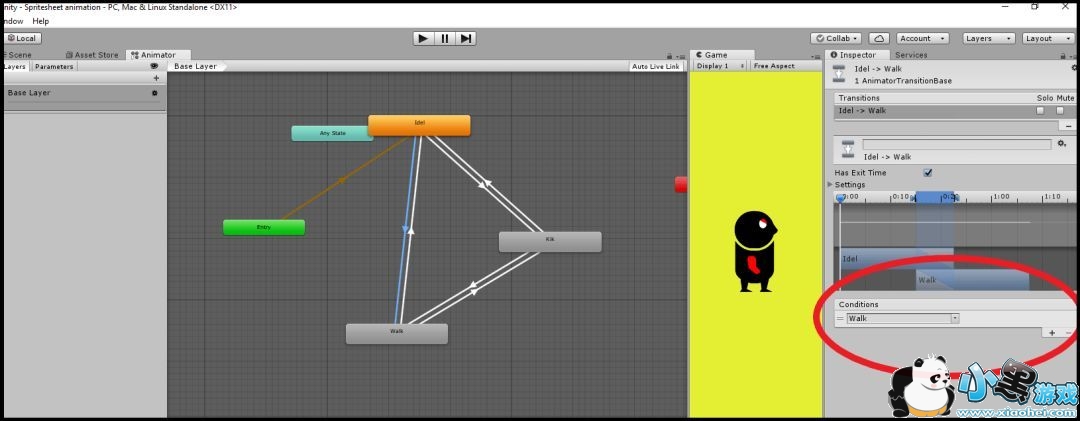Open the Layout dropdown

1048,39
